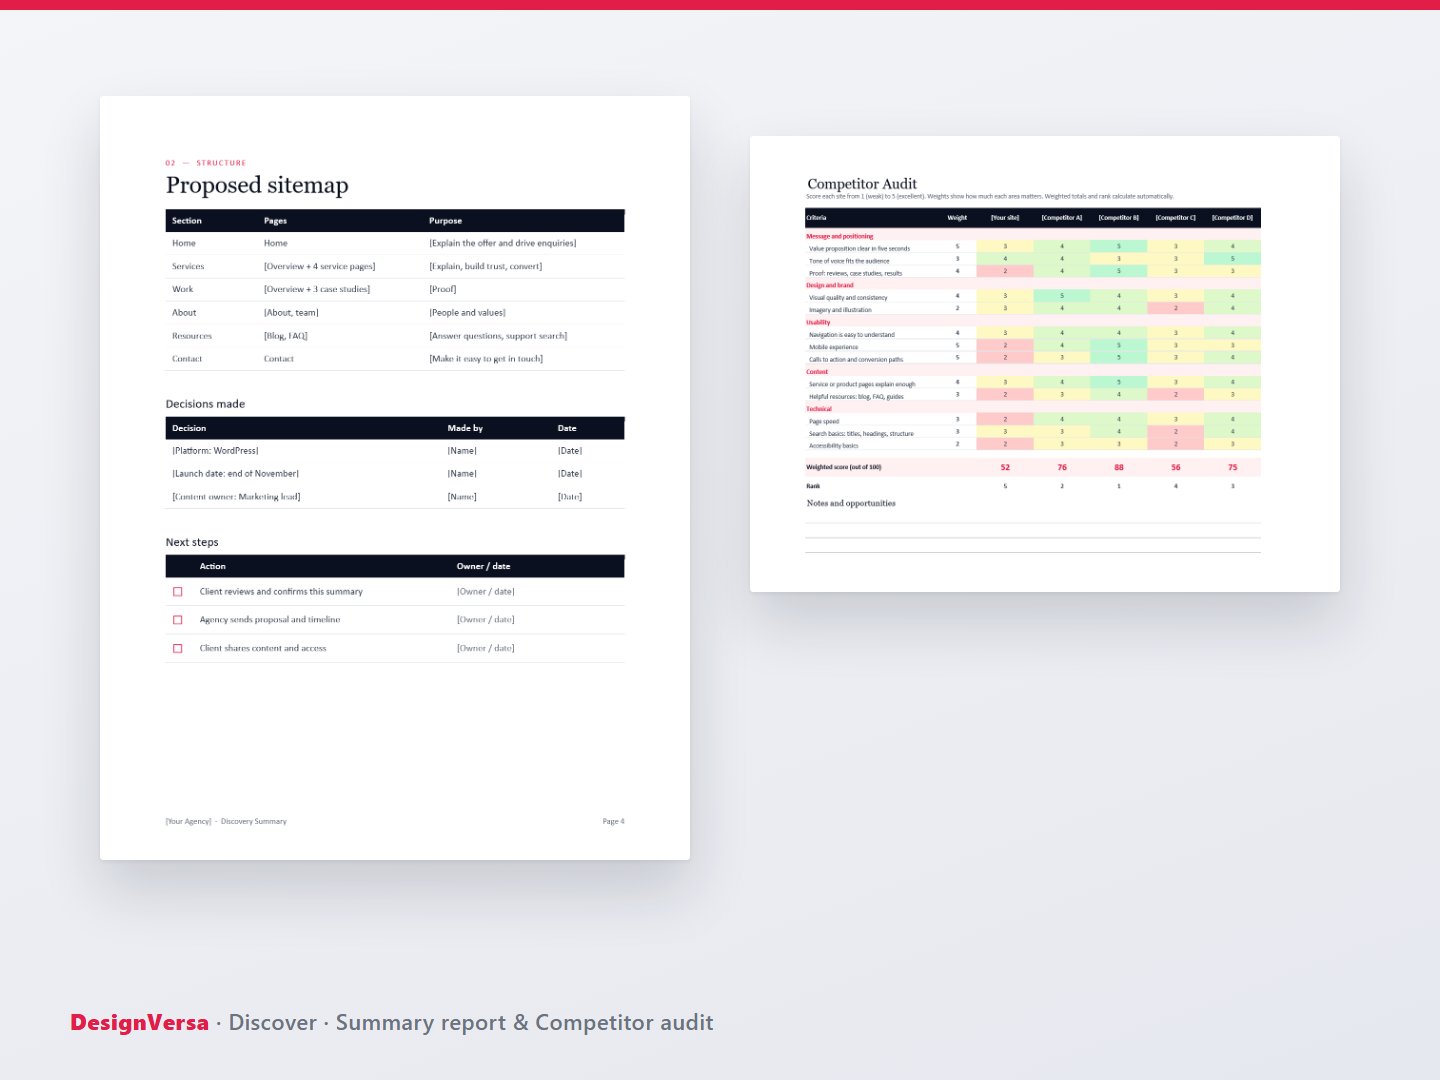Image resolution: width=1440 pixels, height=1080 pixels.
Task: Click 'Notes and opportunities' heading
Action: (x=851, y=503)
